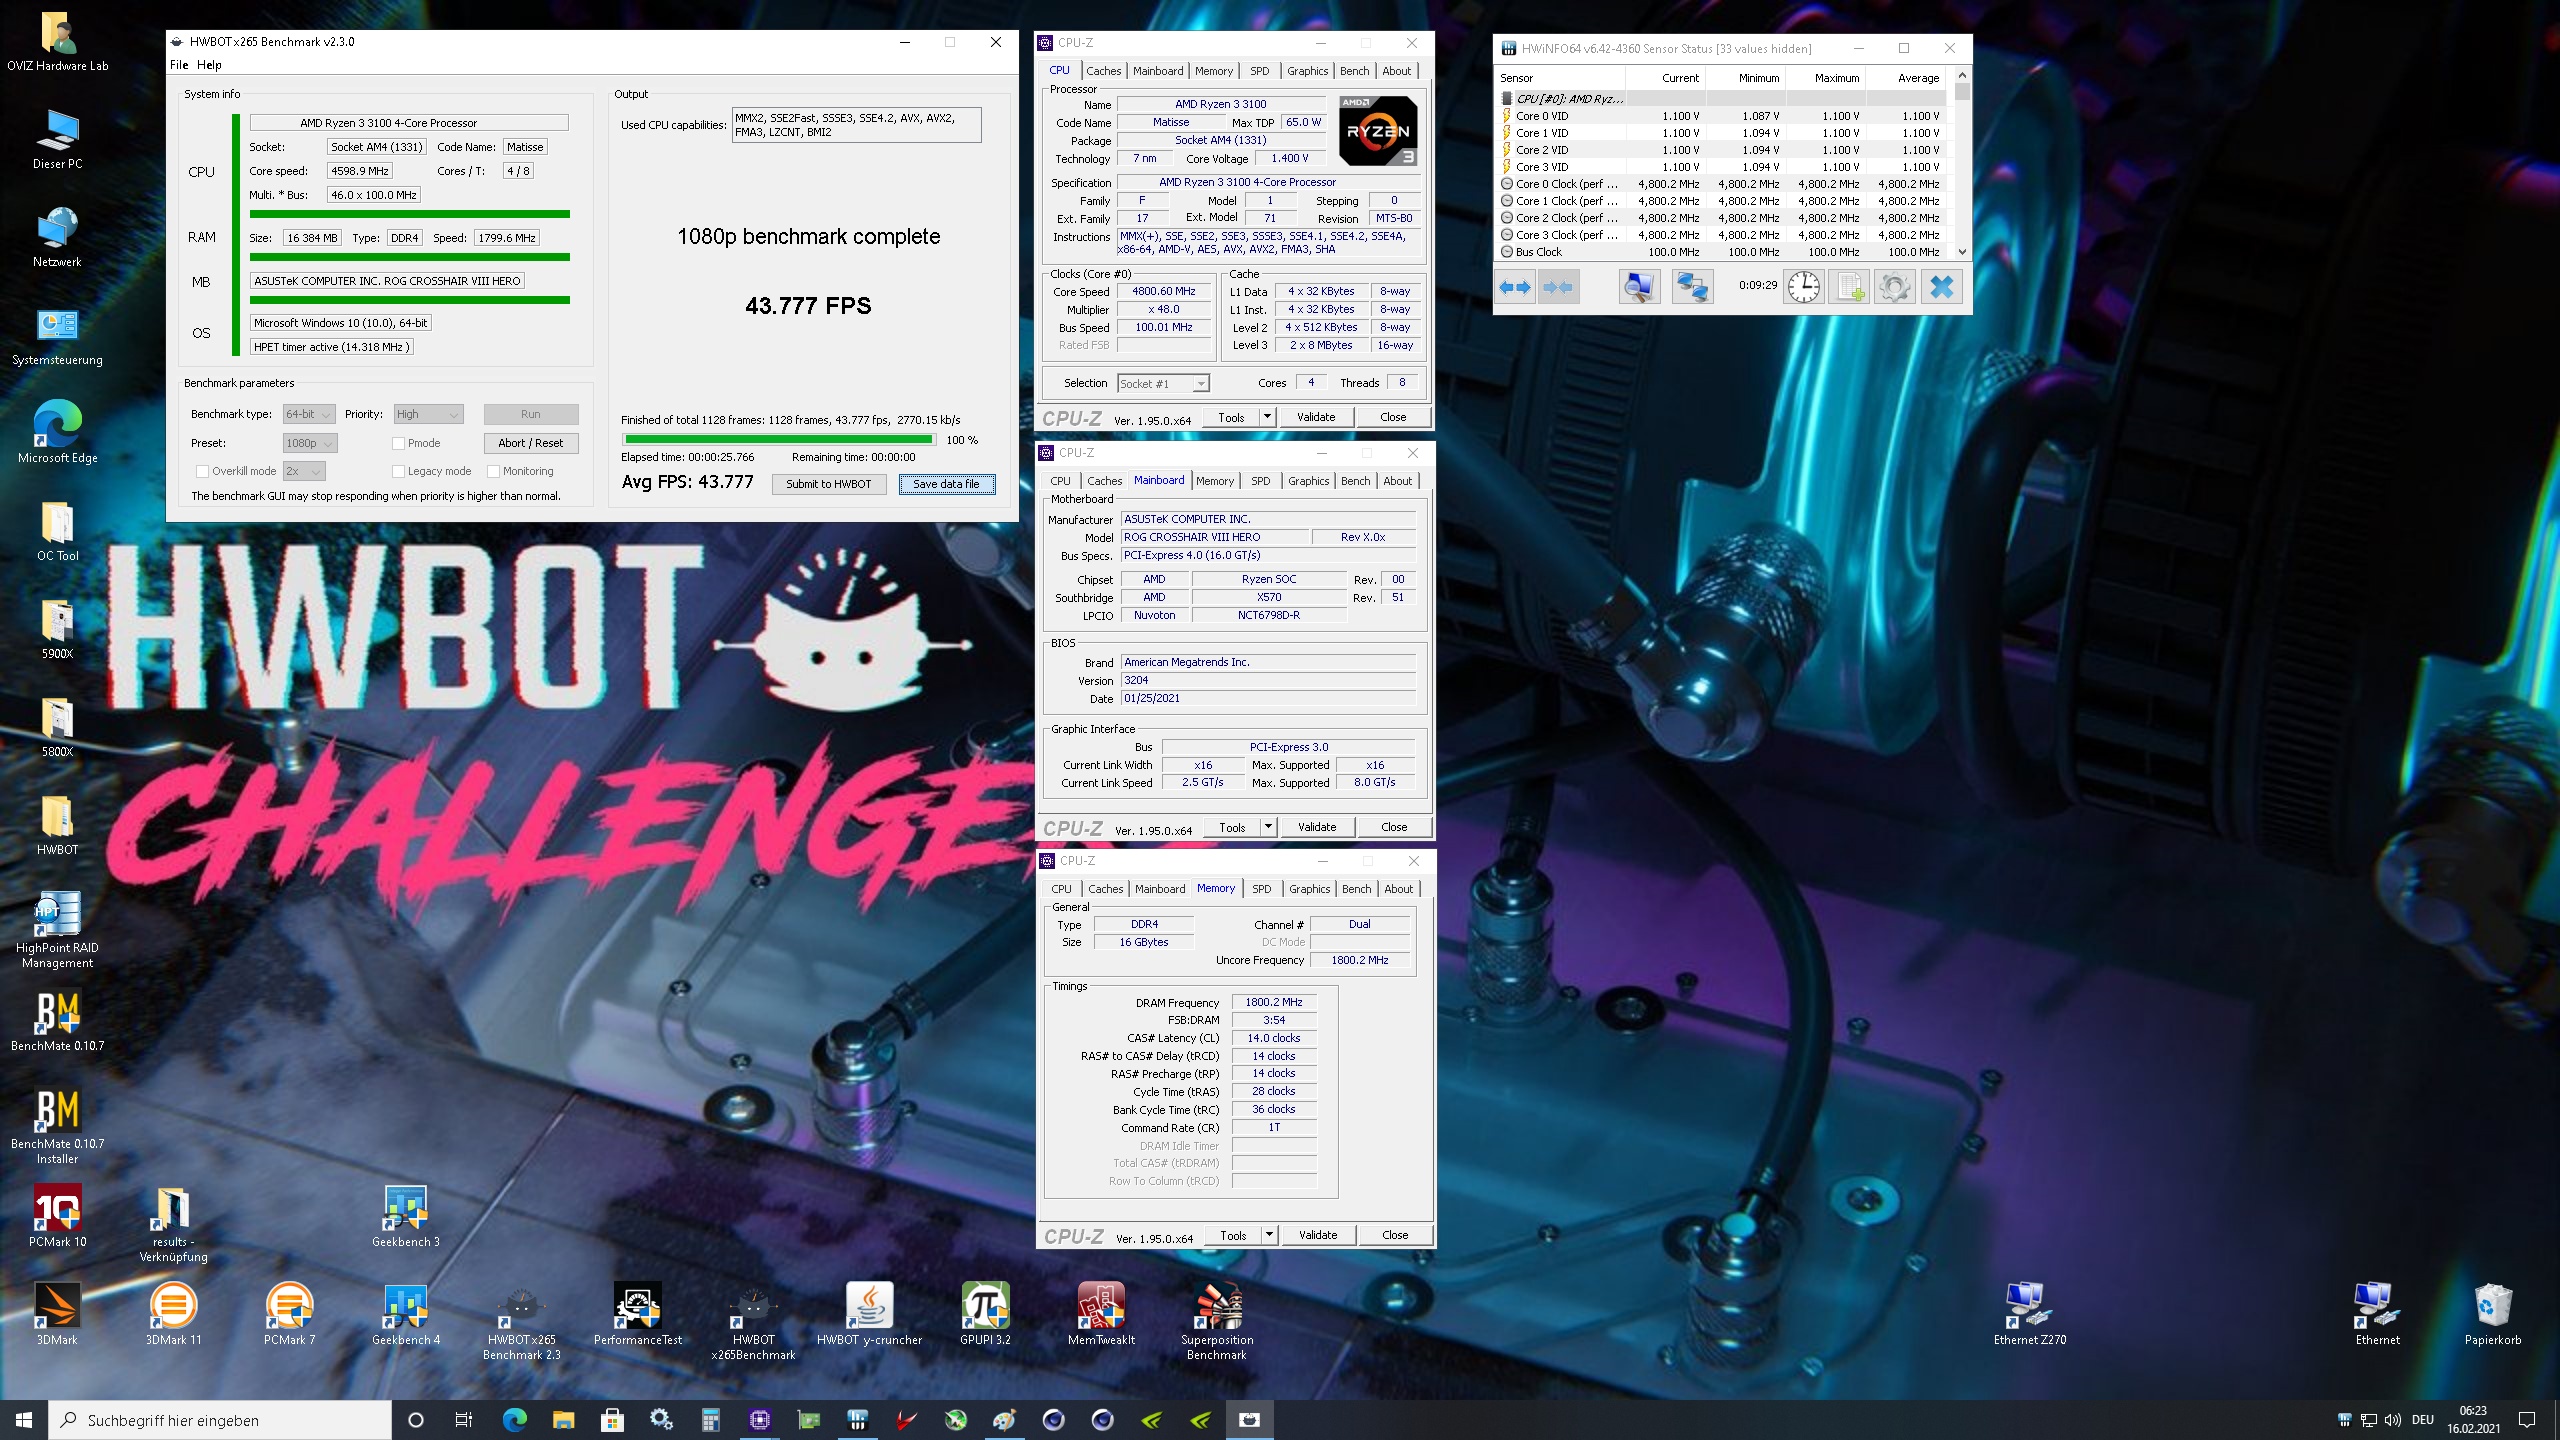Open PCMark 10 desktop shortcut

click(x=57, y=1216)
